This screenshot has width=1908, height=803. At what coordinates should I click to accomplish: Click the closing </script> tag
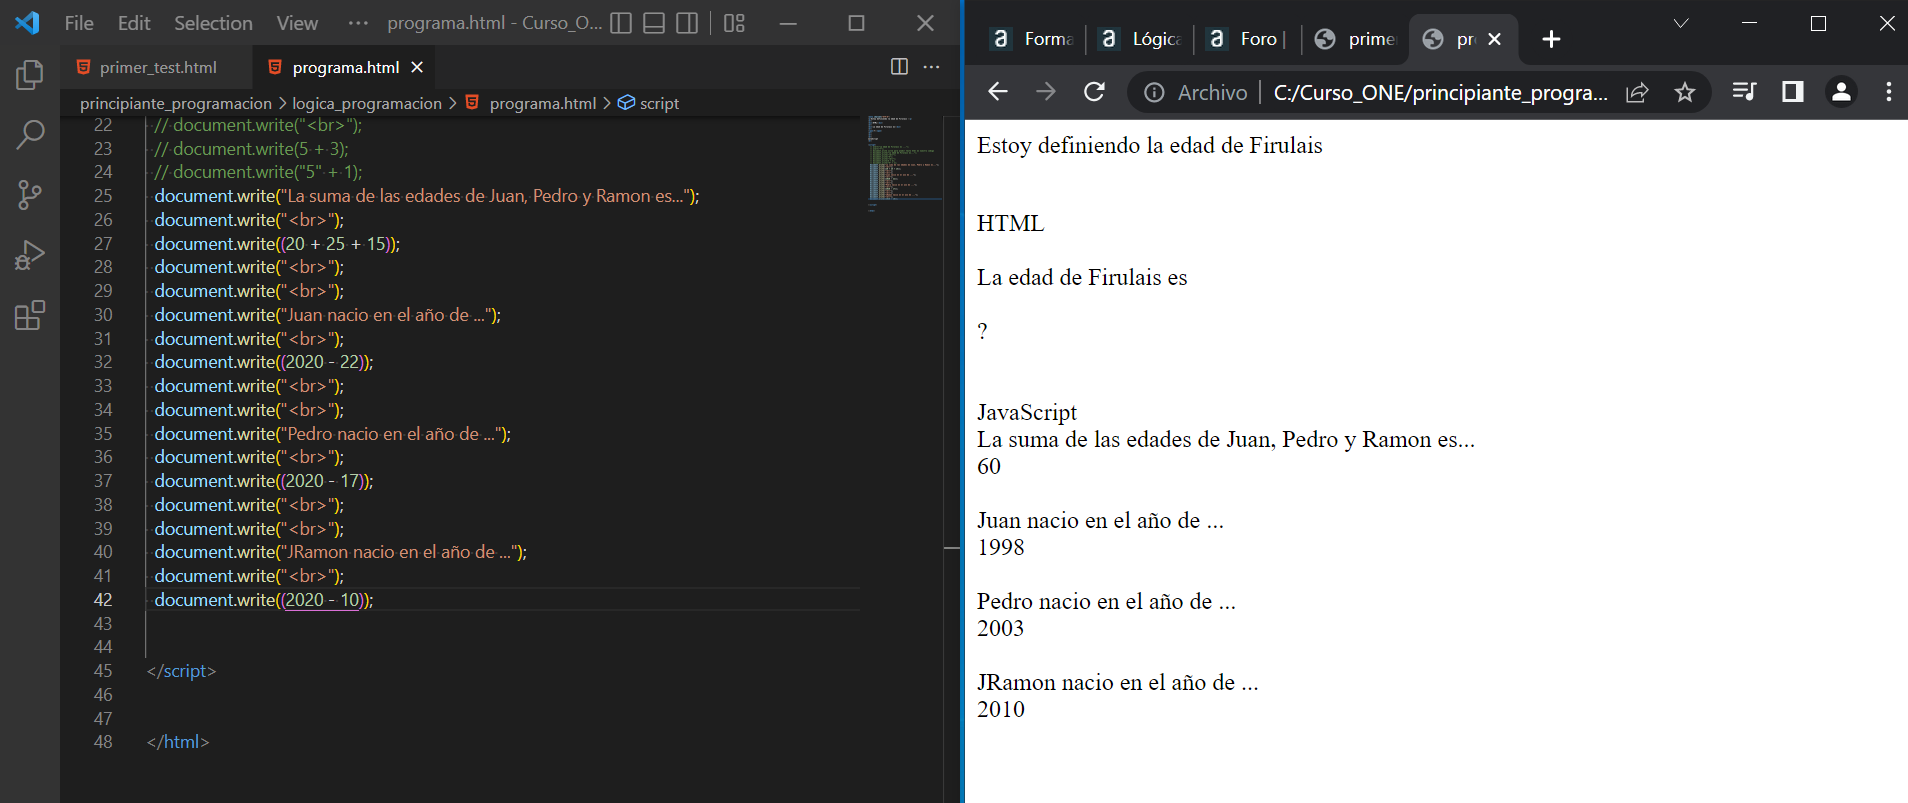(x=181, y=671)
